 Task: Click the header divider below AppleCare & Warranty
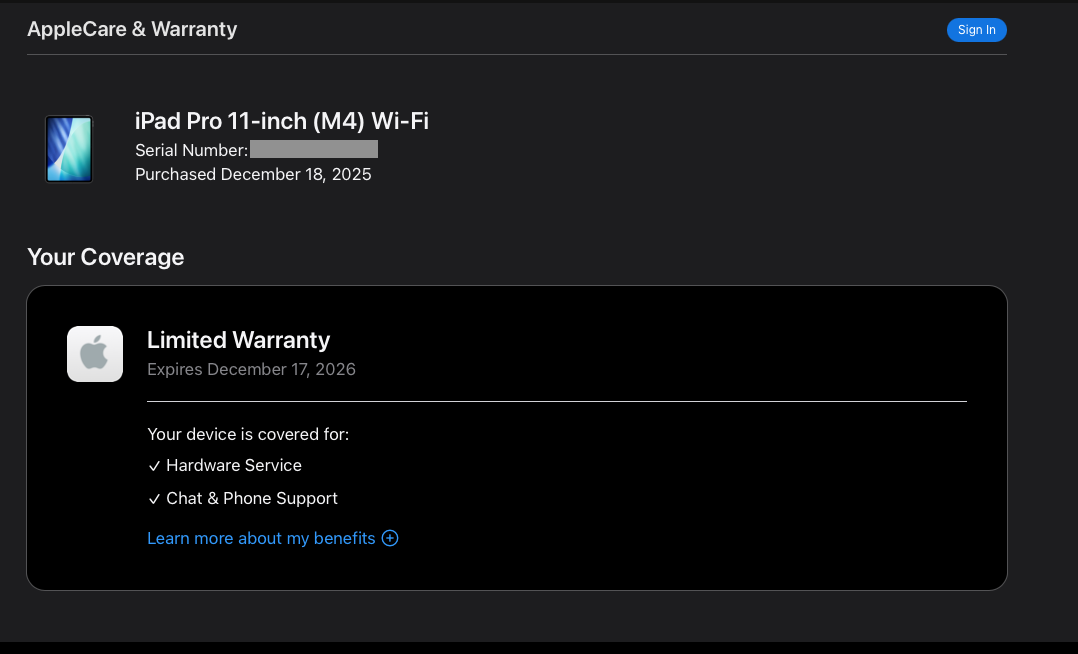click(x=516, y=54)
